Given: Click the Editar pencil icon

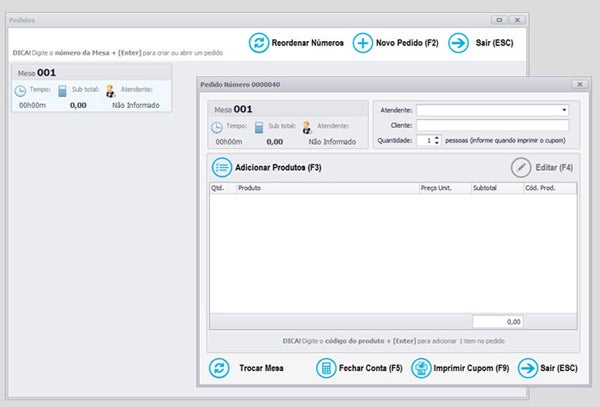Looking at the screenshot, I should click(521, 167).
